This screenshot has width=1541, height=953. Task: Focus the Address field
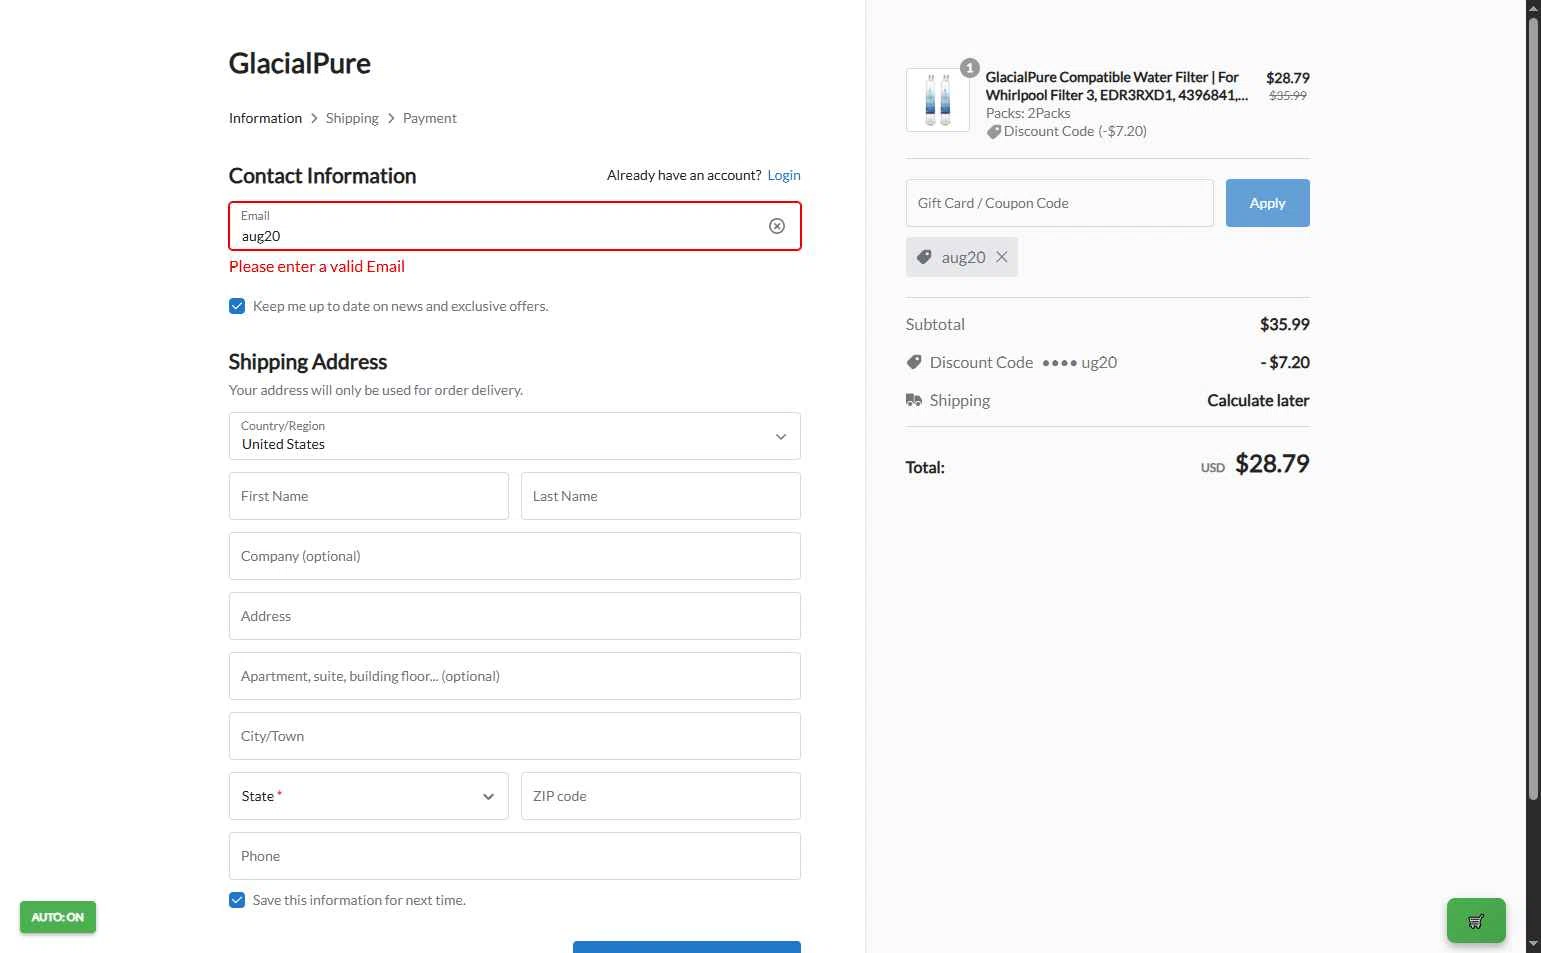(x=515, y=616)
